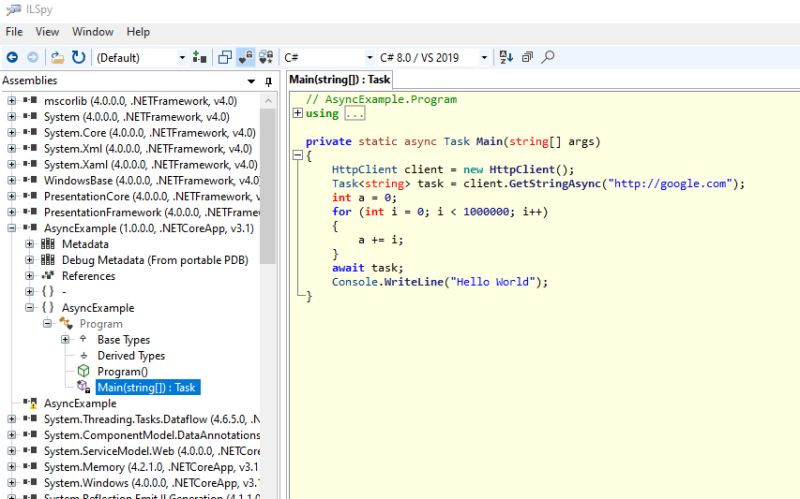Screen dimensions: 800x499
Task: Click the Back navigation arrow
Action: point(12,57)
